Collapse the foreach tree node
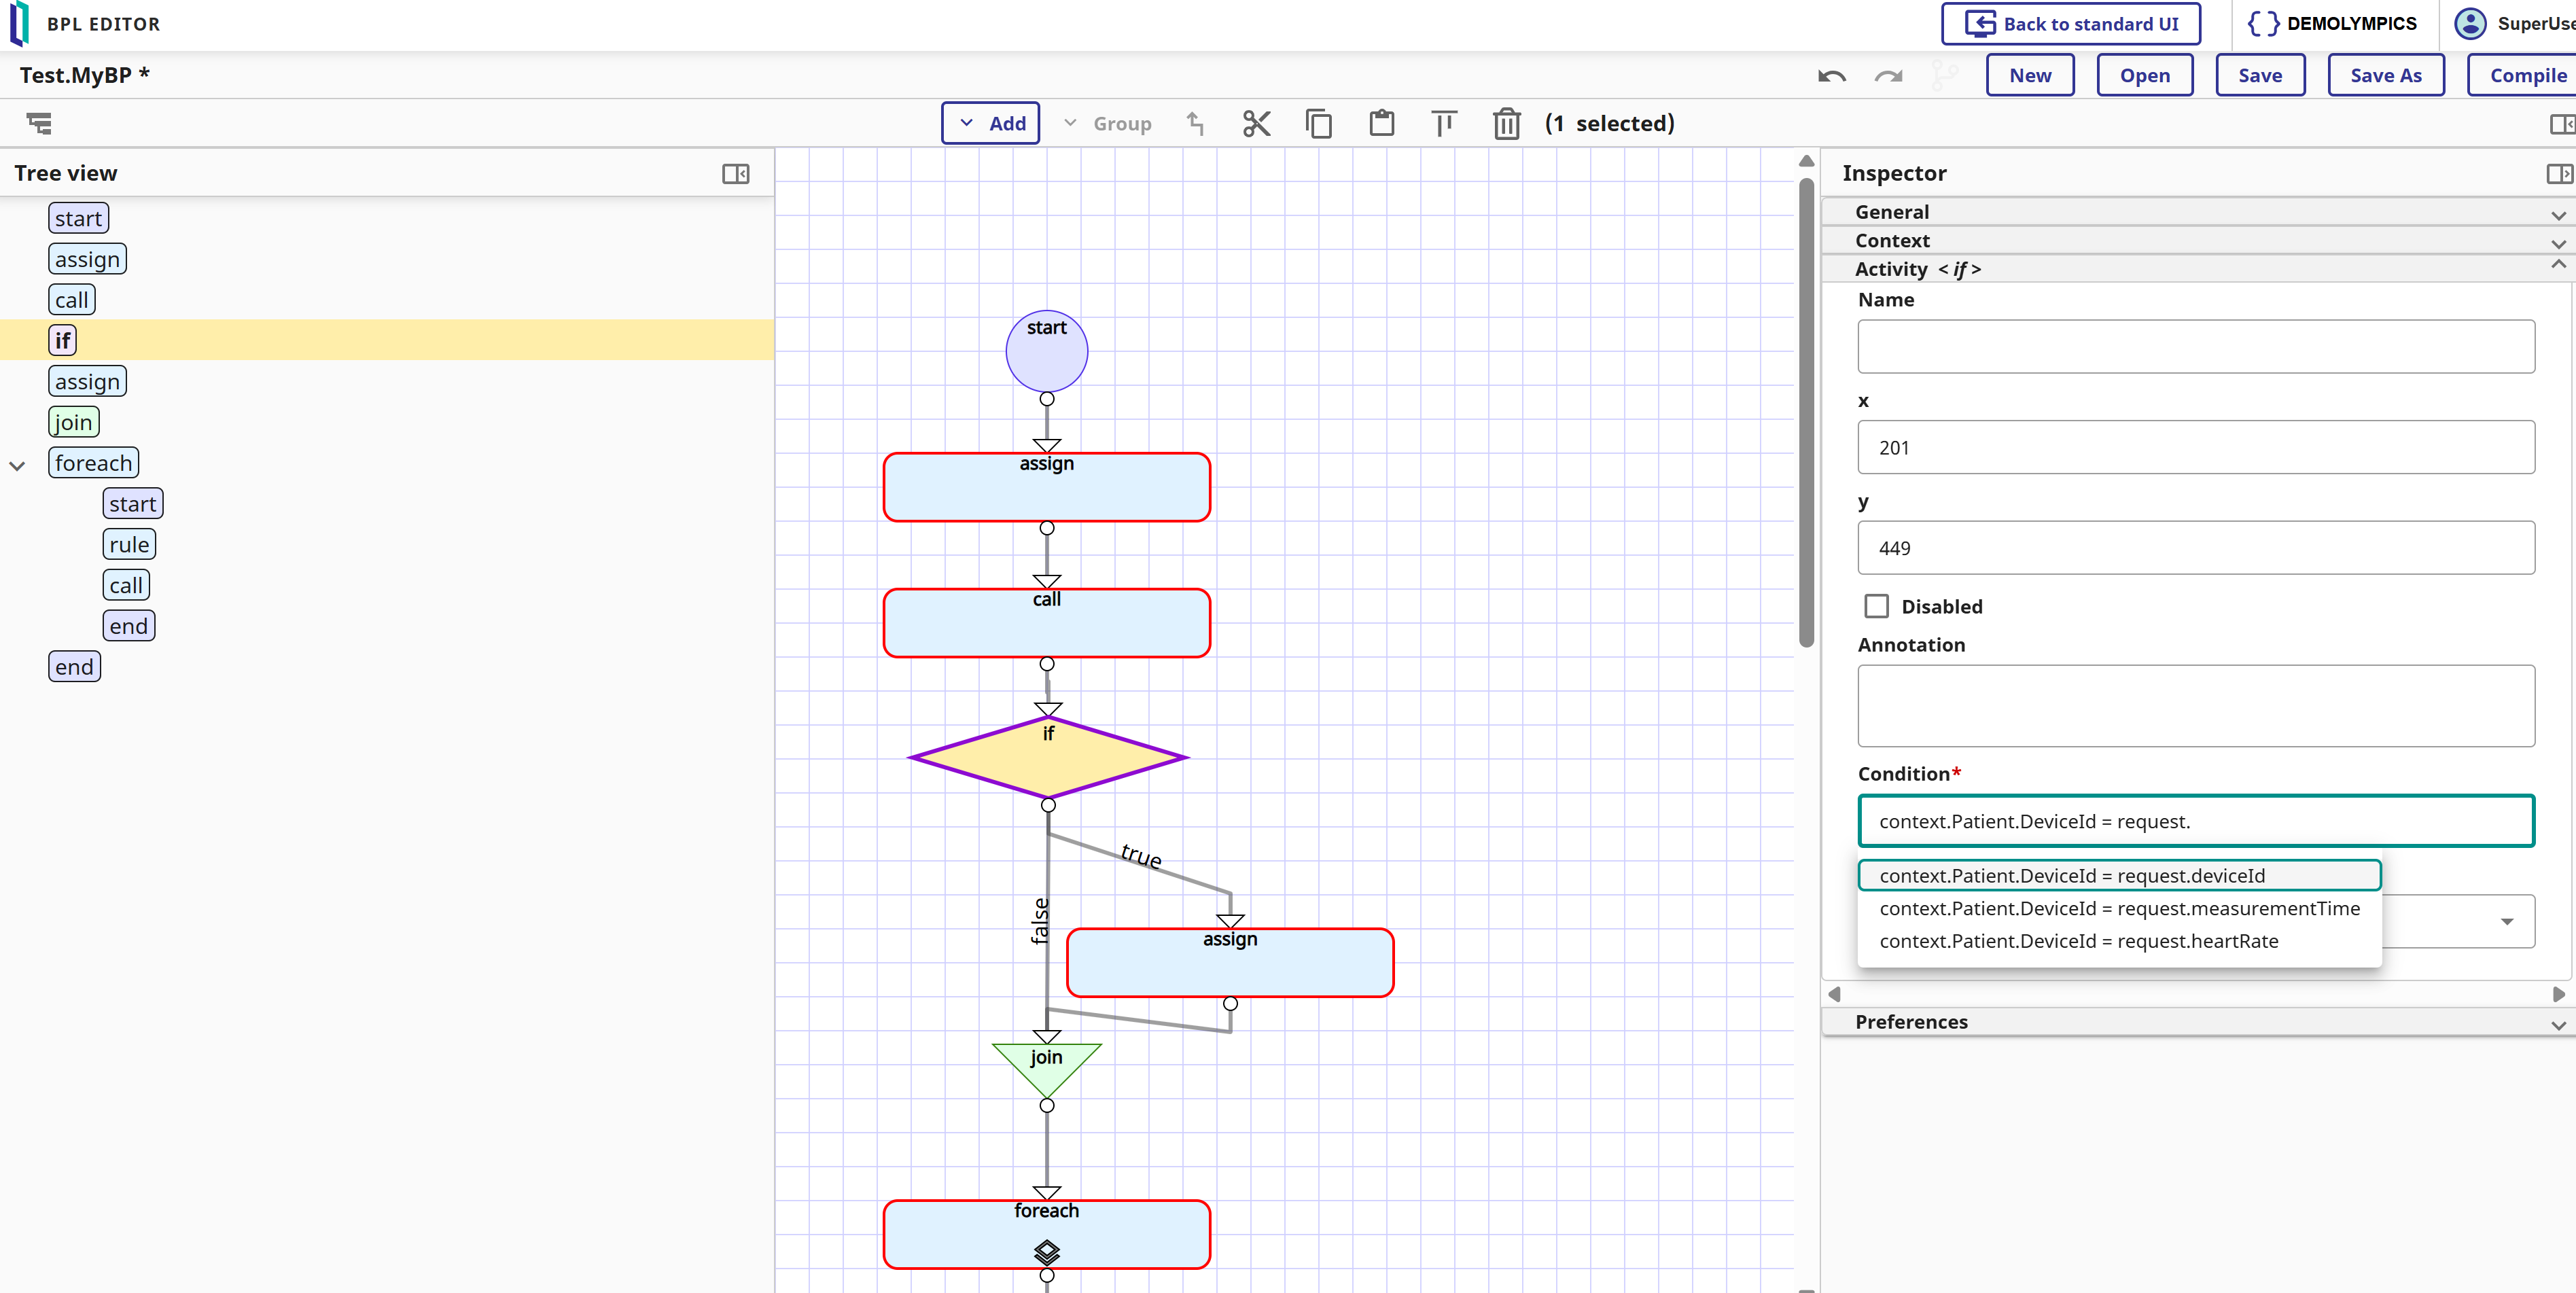2576x1293 pixels. tap(17, 465)
